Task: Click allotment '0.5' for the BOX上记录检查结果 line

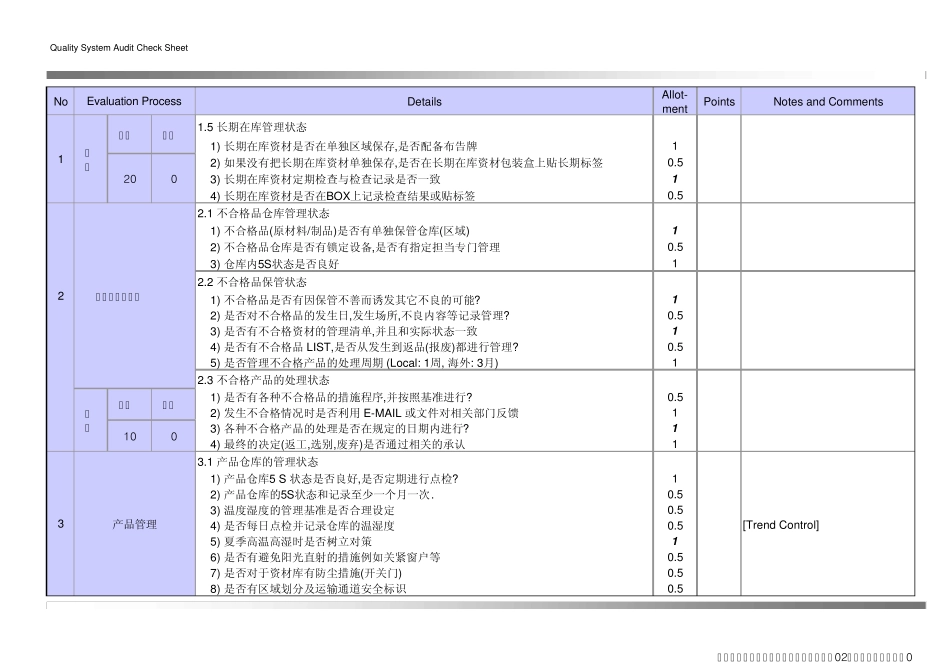Action: [x=675, y=196]
